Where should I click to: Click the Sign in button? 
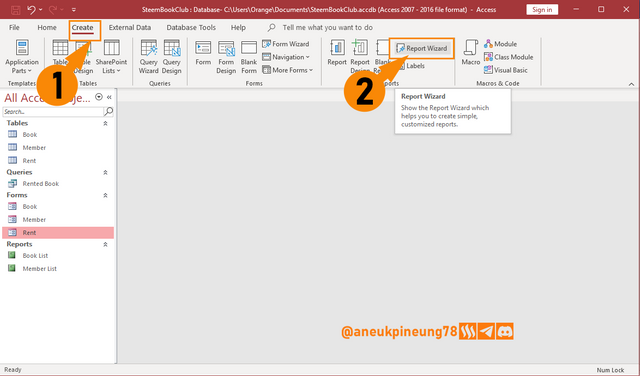coord(542,9)
